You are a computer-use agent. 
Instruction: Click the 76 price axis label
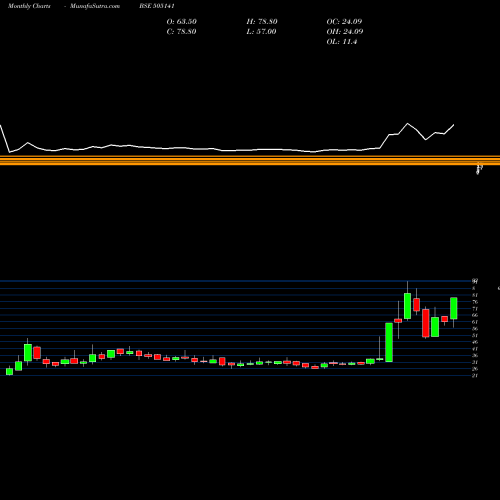click(x=475, y=302)
